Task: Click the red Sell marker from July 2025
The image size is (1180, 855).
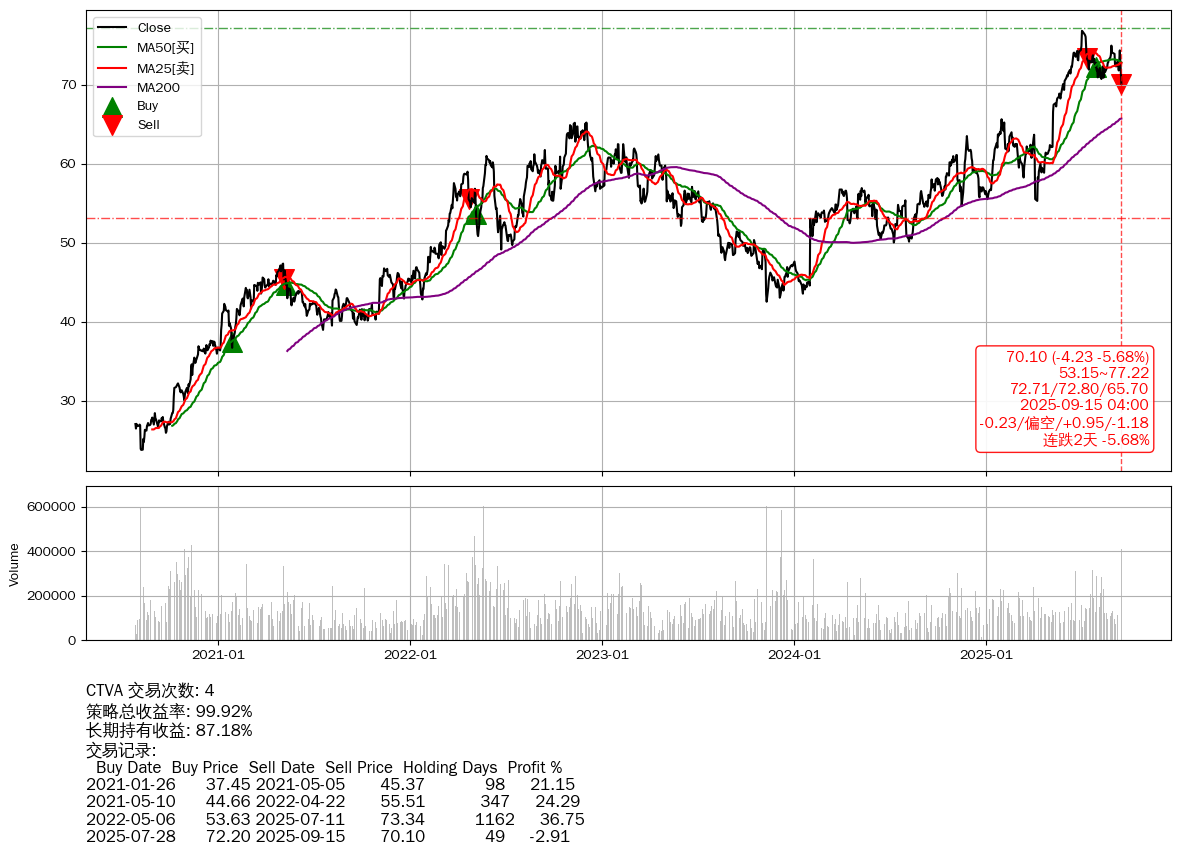Action: pos(1087,58)
